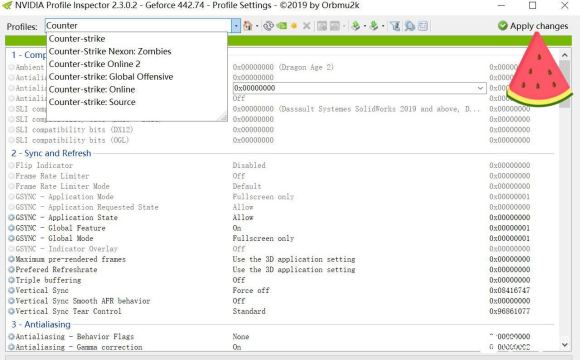Collapse the 2 - Sync and Refresh section
Image resolution: width=580 pixels, height=360 pixels.
(51, 153)
